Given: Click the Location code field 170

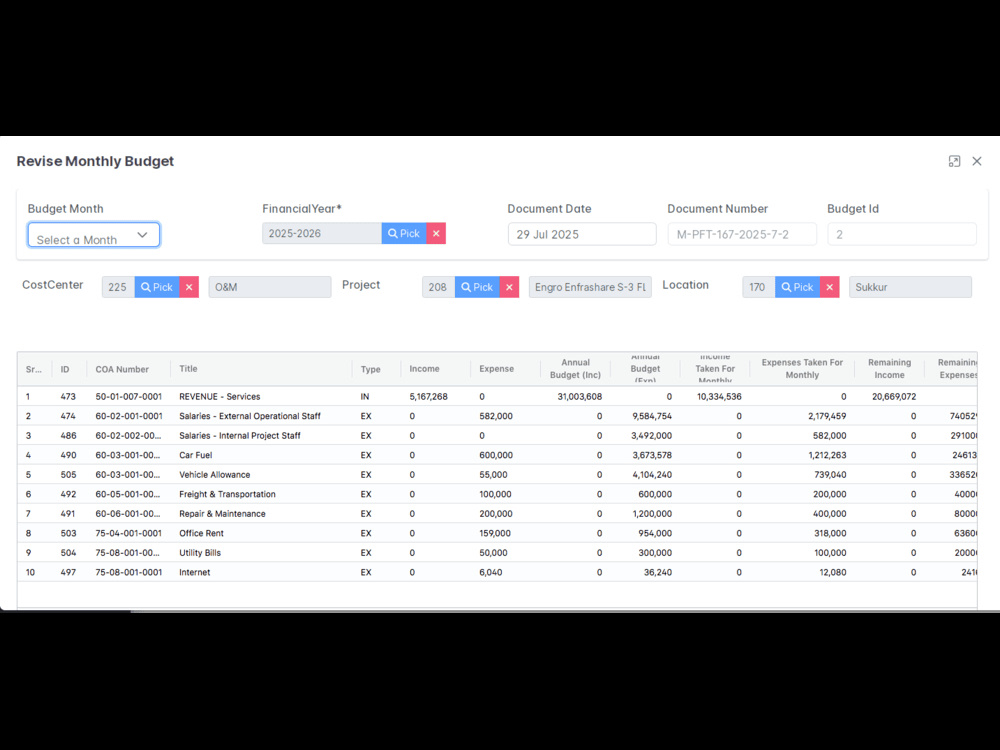Looking at the screenshot, I should click(x=758, y=287).
